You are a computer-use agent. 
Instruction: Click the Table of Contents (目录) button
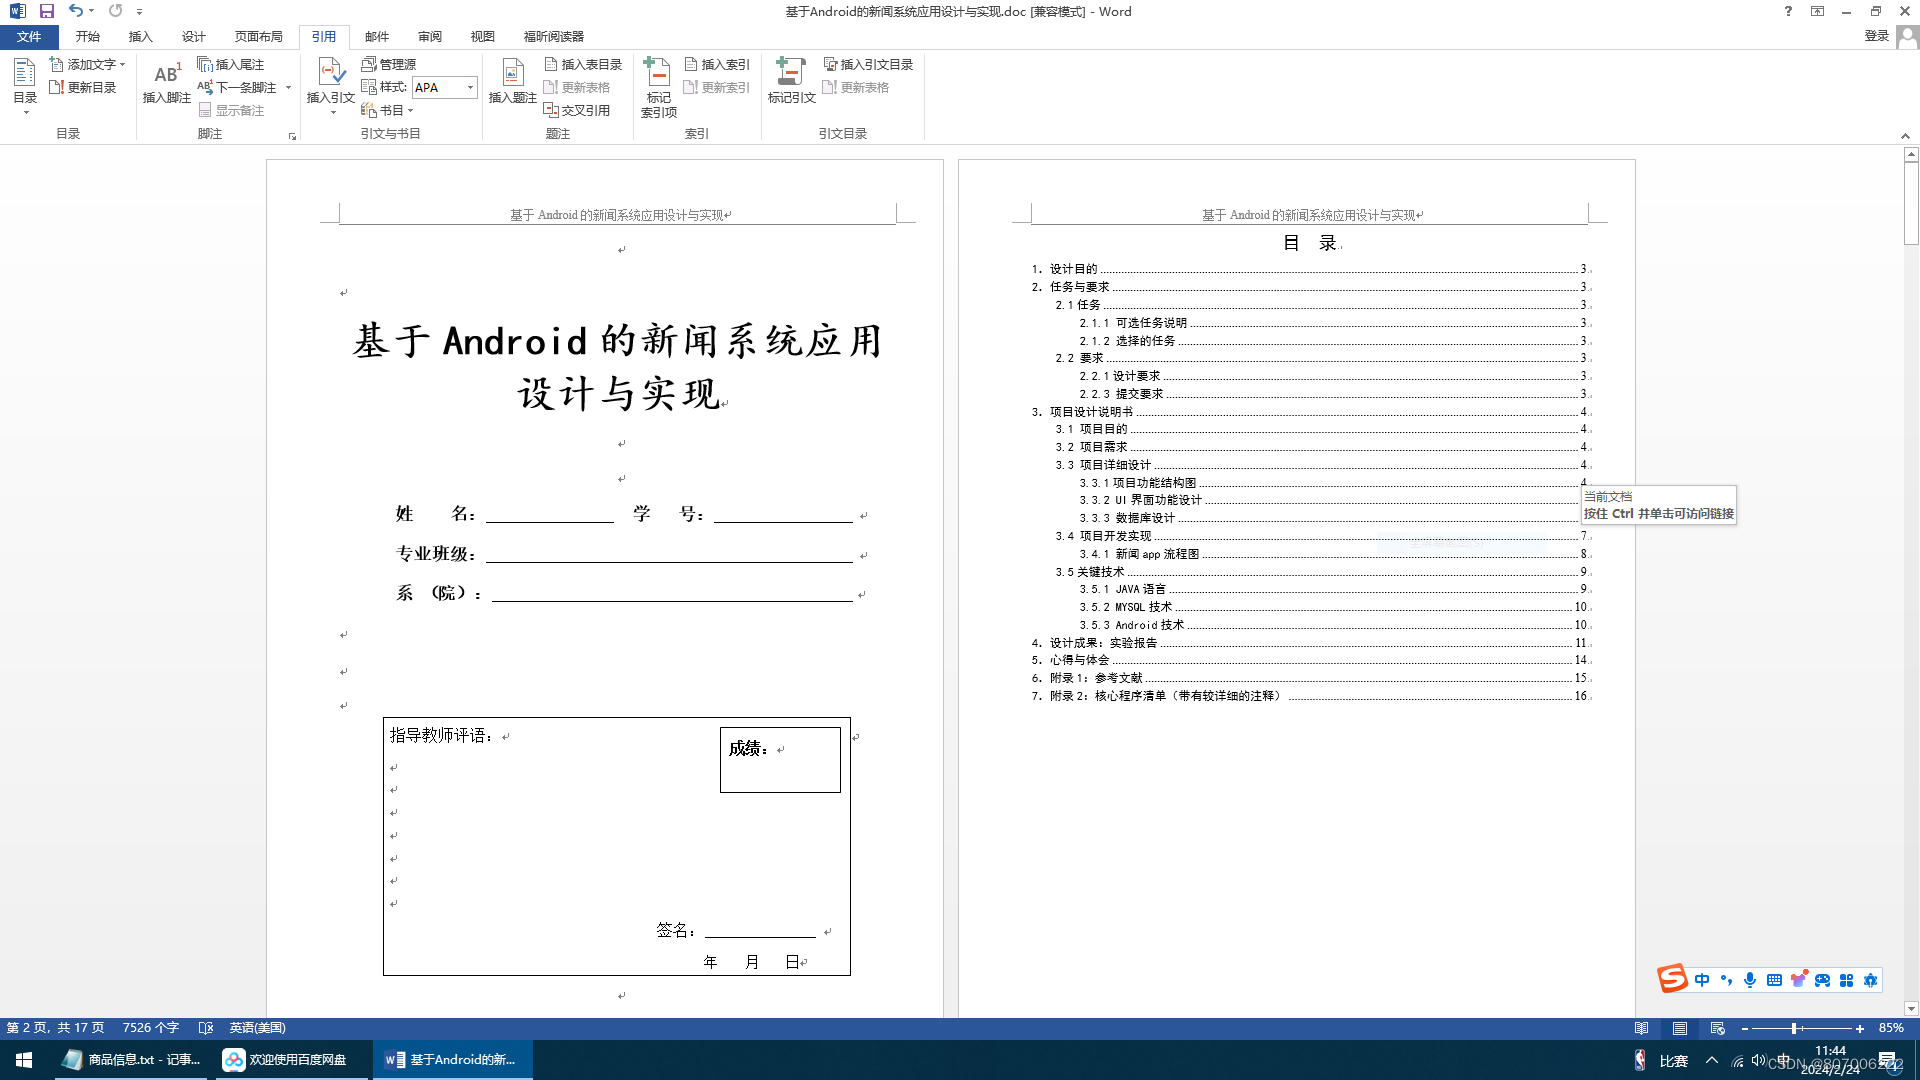(25, 84)
